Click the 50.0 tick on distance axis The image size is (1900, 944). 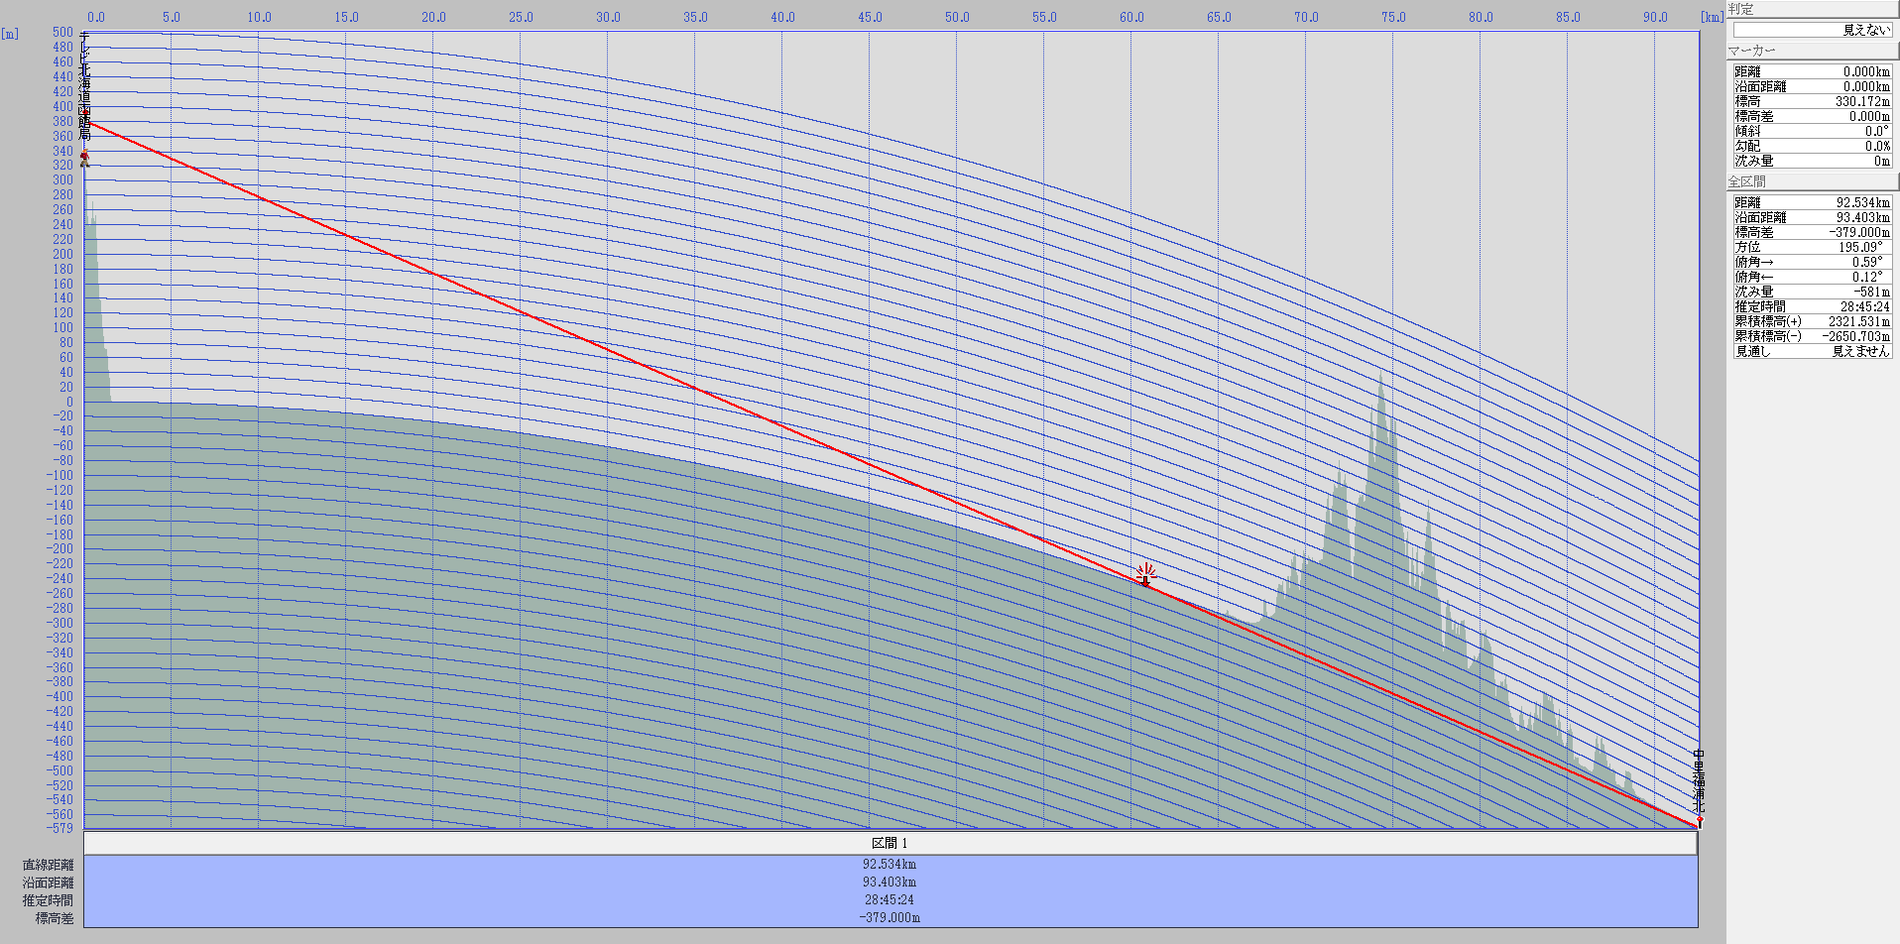coord(957,17)
